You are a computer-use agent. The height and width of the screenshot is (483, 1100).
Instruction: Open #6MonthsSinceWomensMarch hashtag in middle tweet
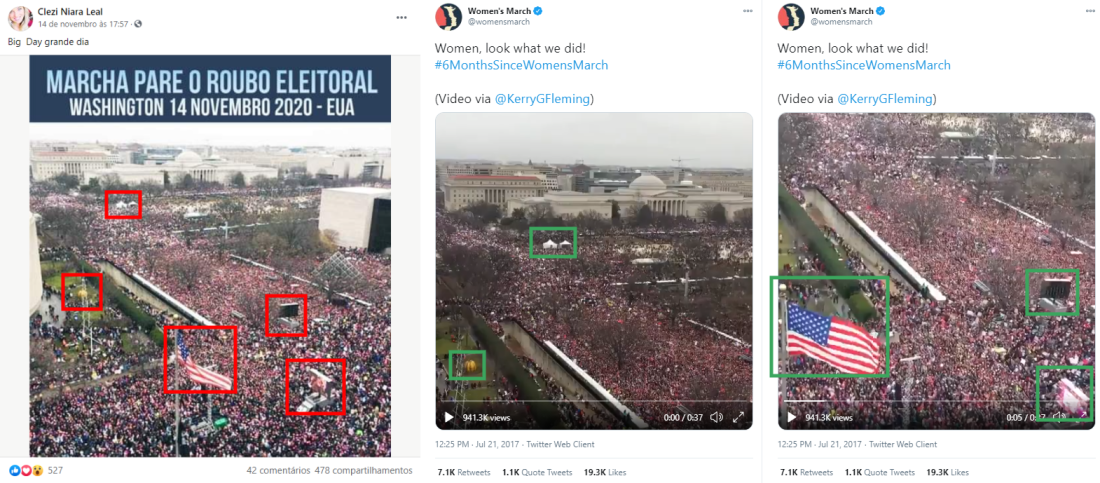(x=521, y=65)
